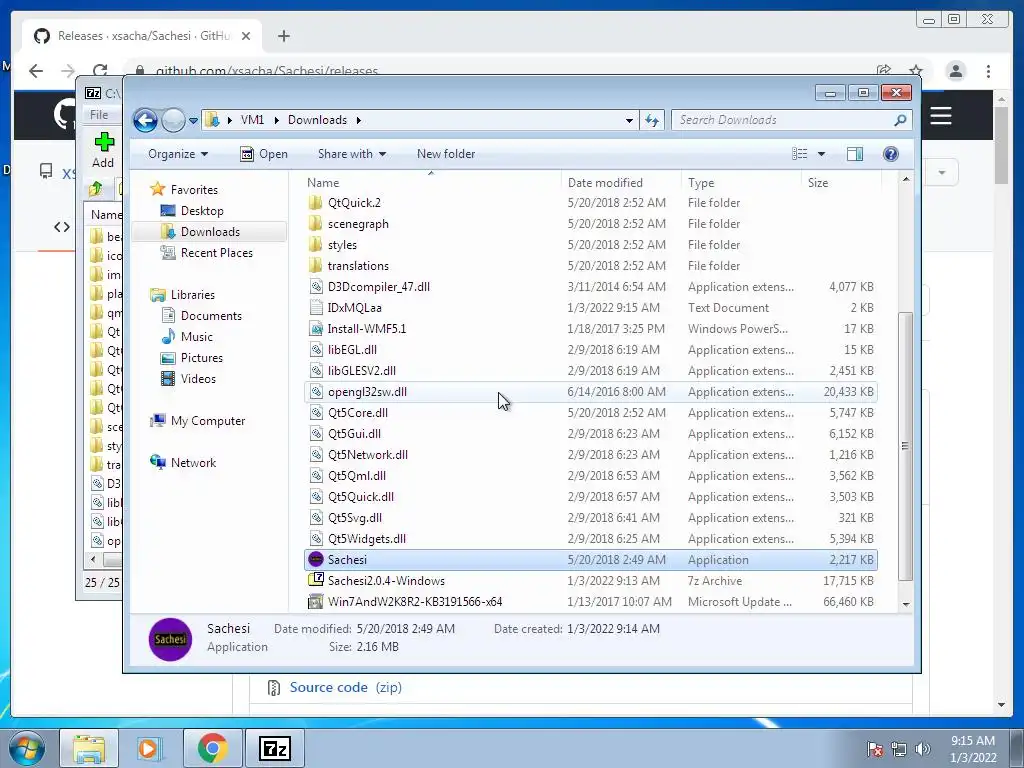
Task: Click the Source code (zip) link in Chrome
Action: [x=345, y=688]
